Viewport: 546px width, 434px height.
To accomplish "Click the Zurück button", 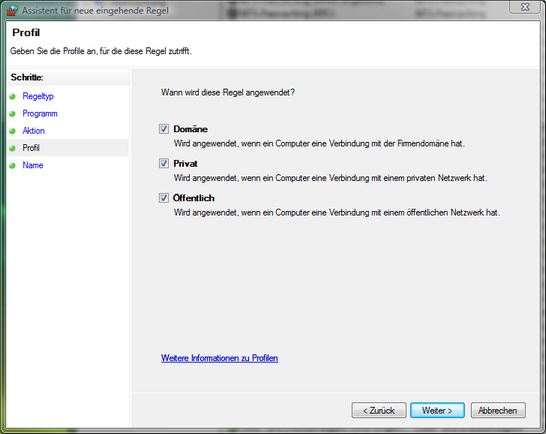I will (379, 410).
